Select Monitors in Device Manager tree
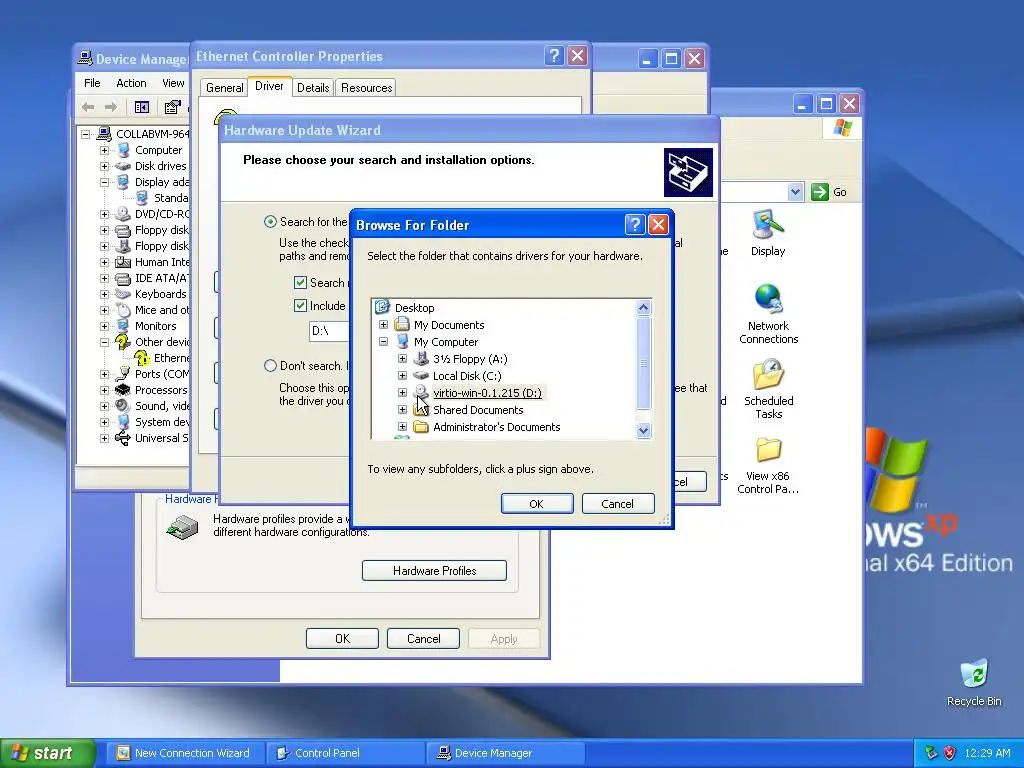Screen dimensions: 1024x768 click(155, 326)
